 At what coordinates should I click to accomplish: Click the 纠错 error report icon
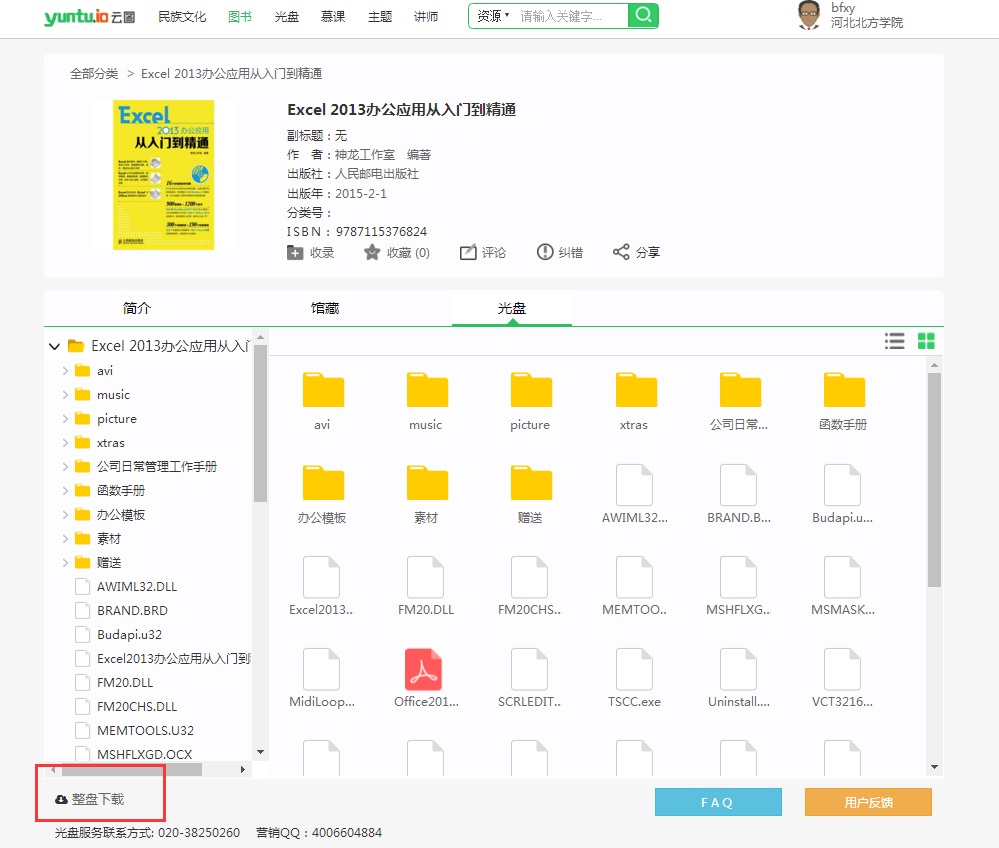coord(545,252)
